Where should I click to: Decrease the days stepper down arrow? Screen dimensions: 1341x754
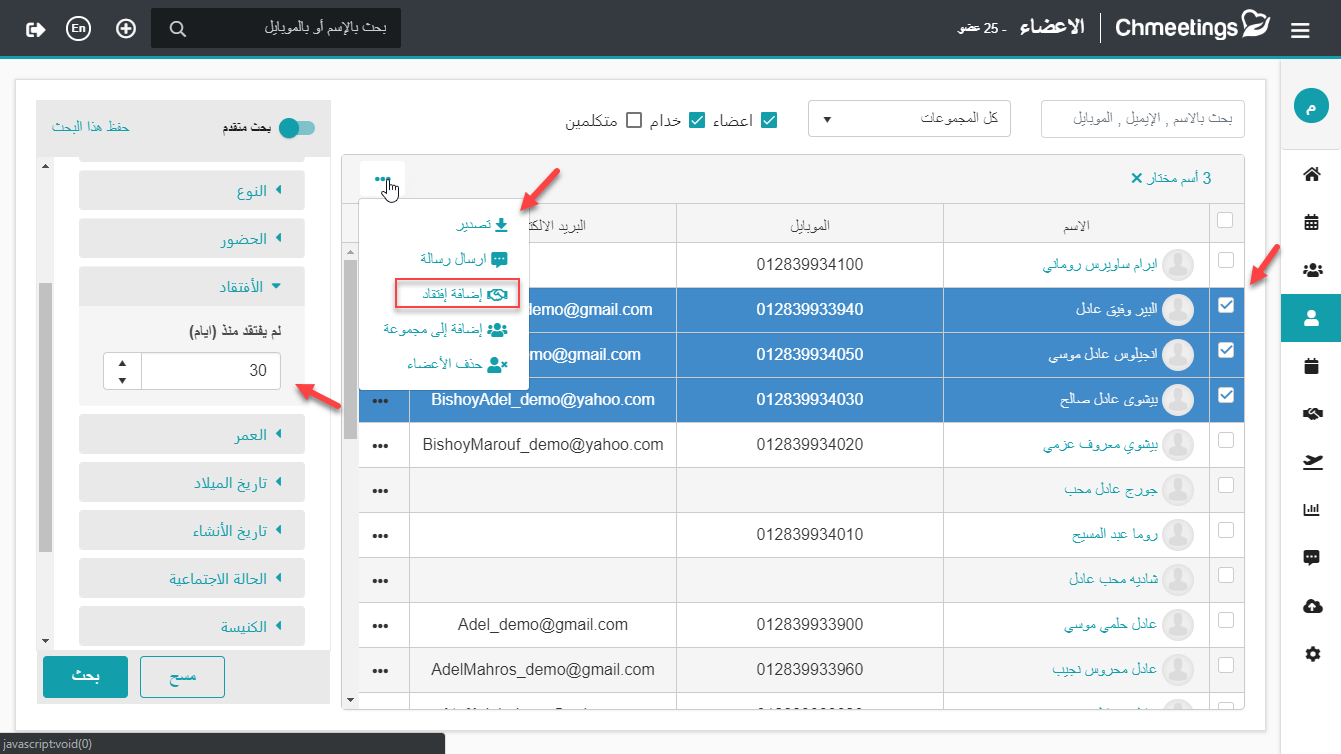[122, 380]
